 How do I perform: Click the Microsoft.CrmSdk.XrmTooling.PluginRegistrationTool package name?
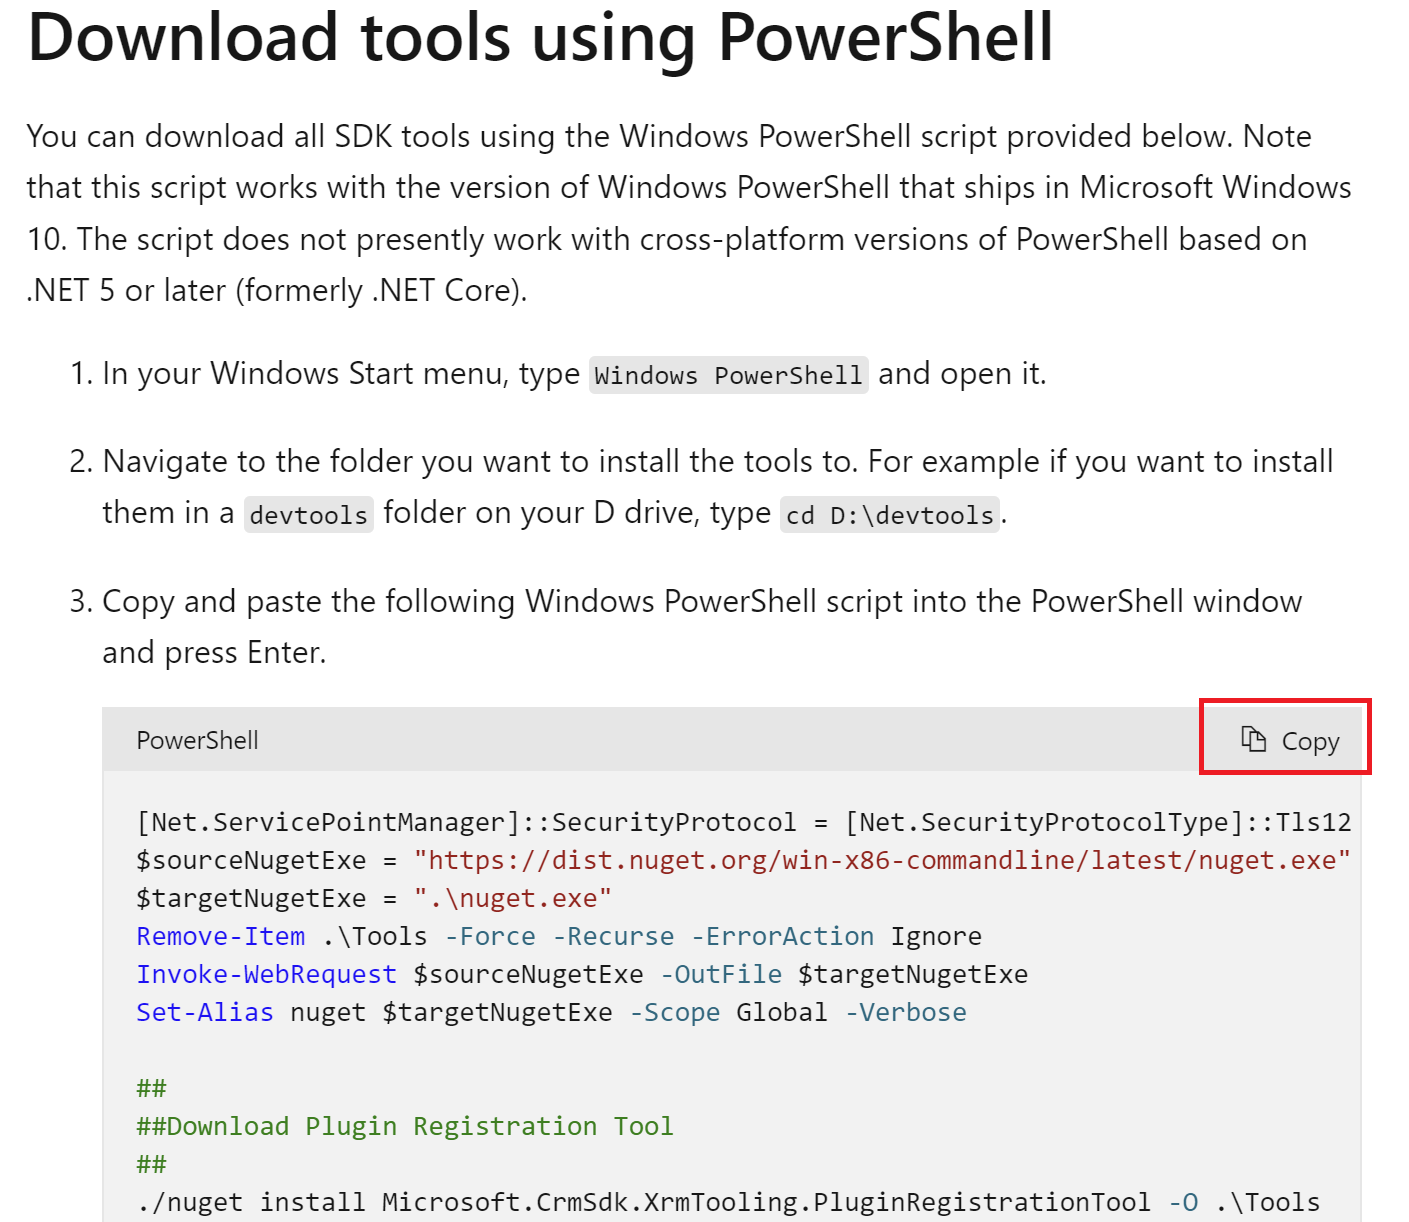pyautogui.click(x=766, y=1202)
